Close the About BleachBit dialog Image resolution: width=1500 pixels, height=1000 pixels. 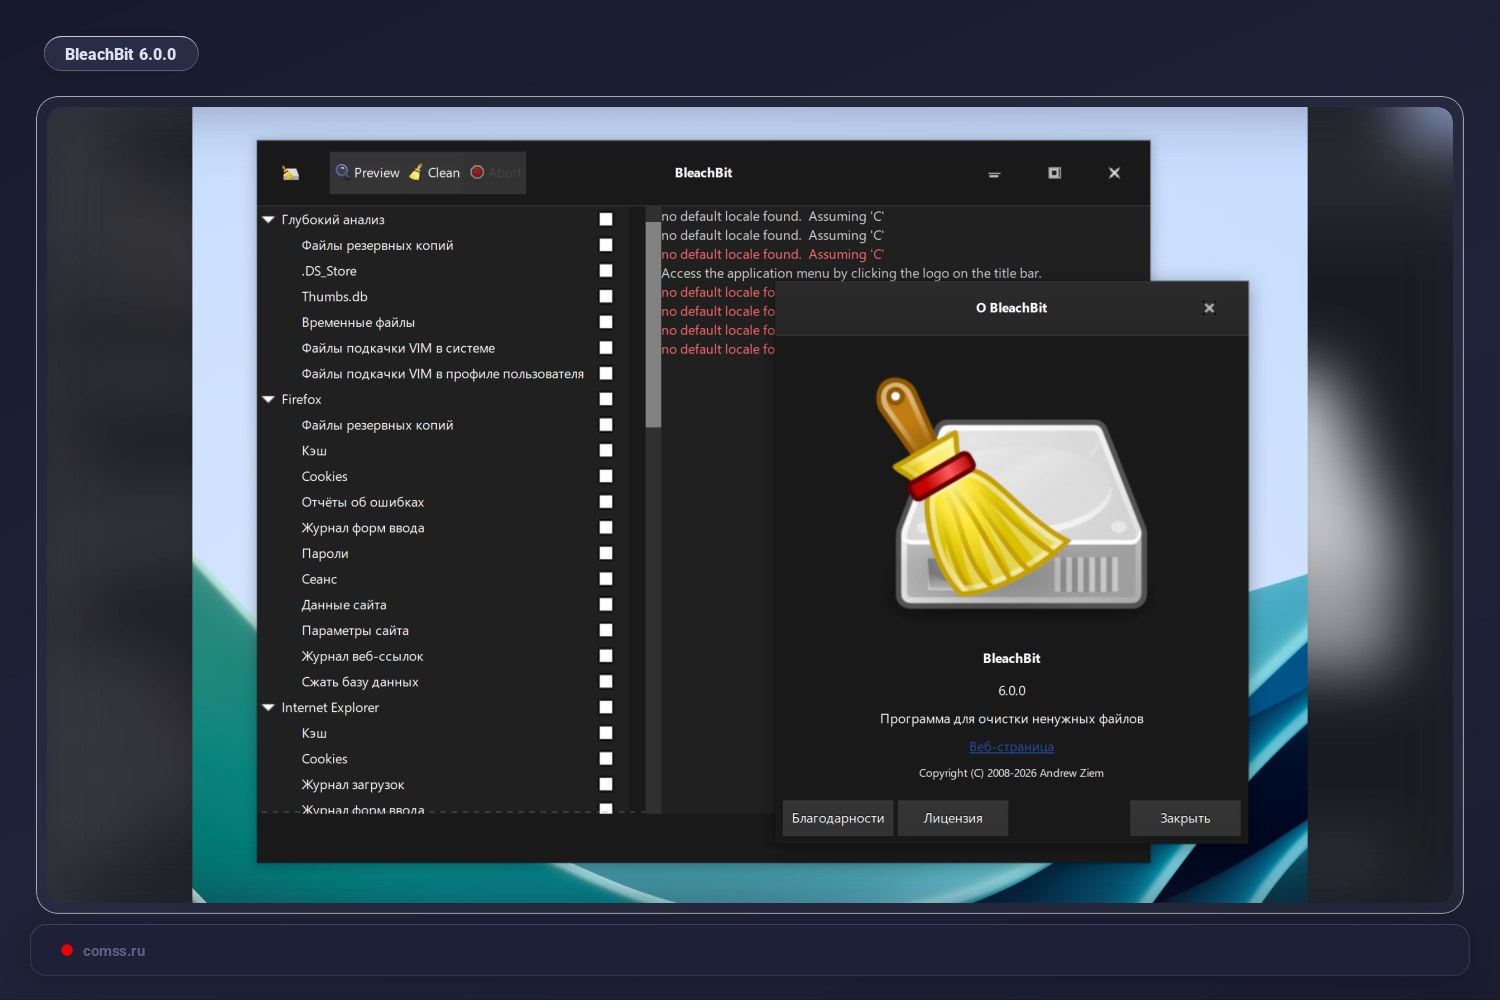1209,308
